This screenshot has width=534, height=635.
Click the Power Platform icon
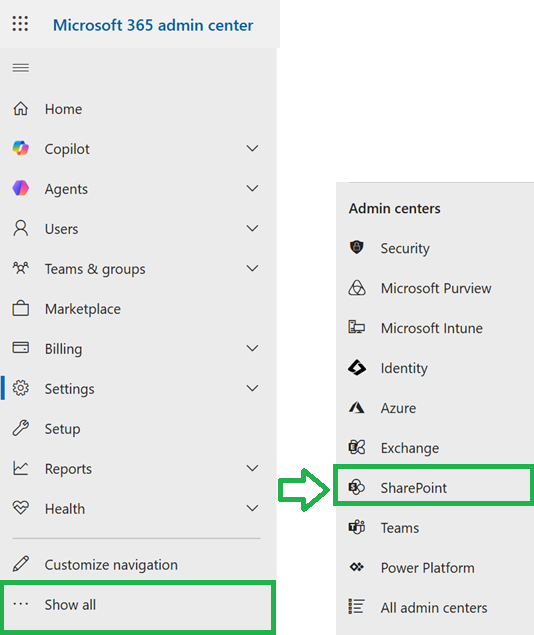pyautogui.click(x=357, y=567)
